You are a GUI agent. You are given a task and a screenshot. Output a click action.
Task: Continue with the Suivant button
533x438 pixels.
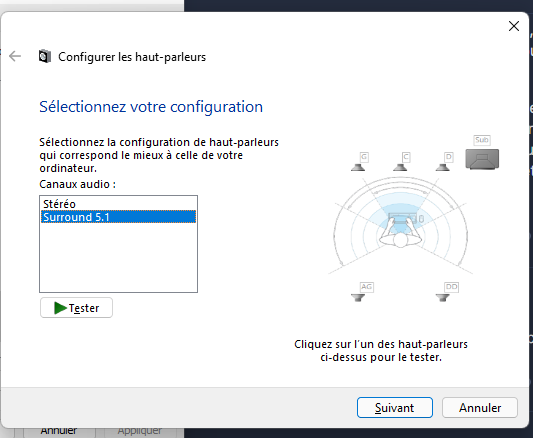point(395,407)
